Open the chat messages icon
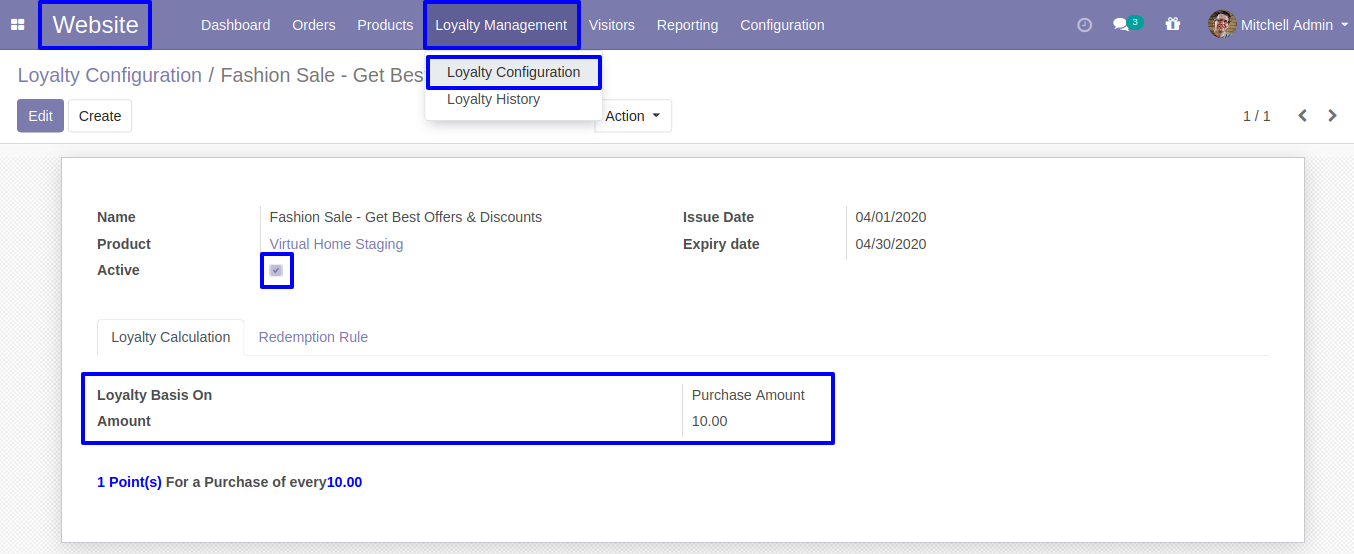The image size is (1354, 554). pyautogui.click(x=1122, y=25)
